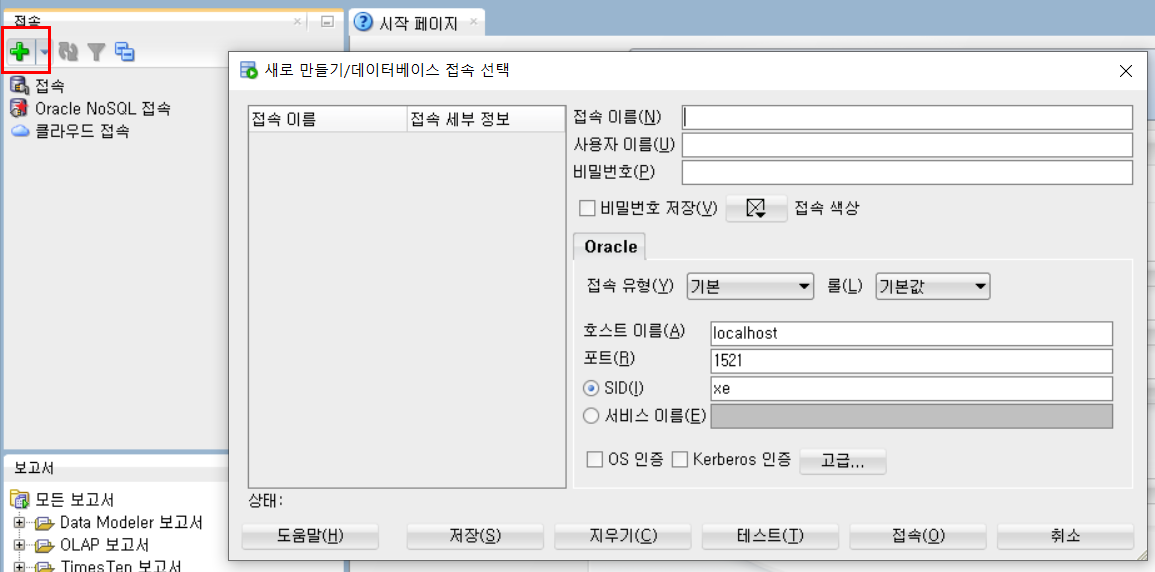The image size is (1155, 572).
Task: Click the 접속 이름 input field
Action: (907, 117)
